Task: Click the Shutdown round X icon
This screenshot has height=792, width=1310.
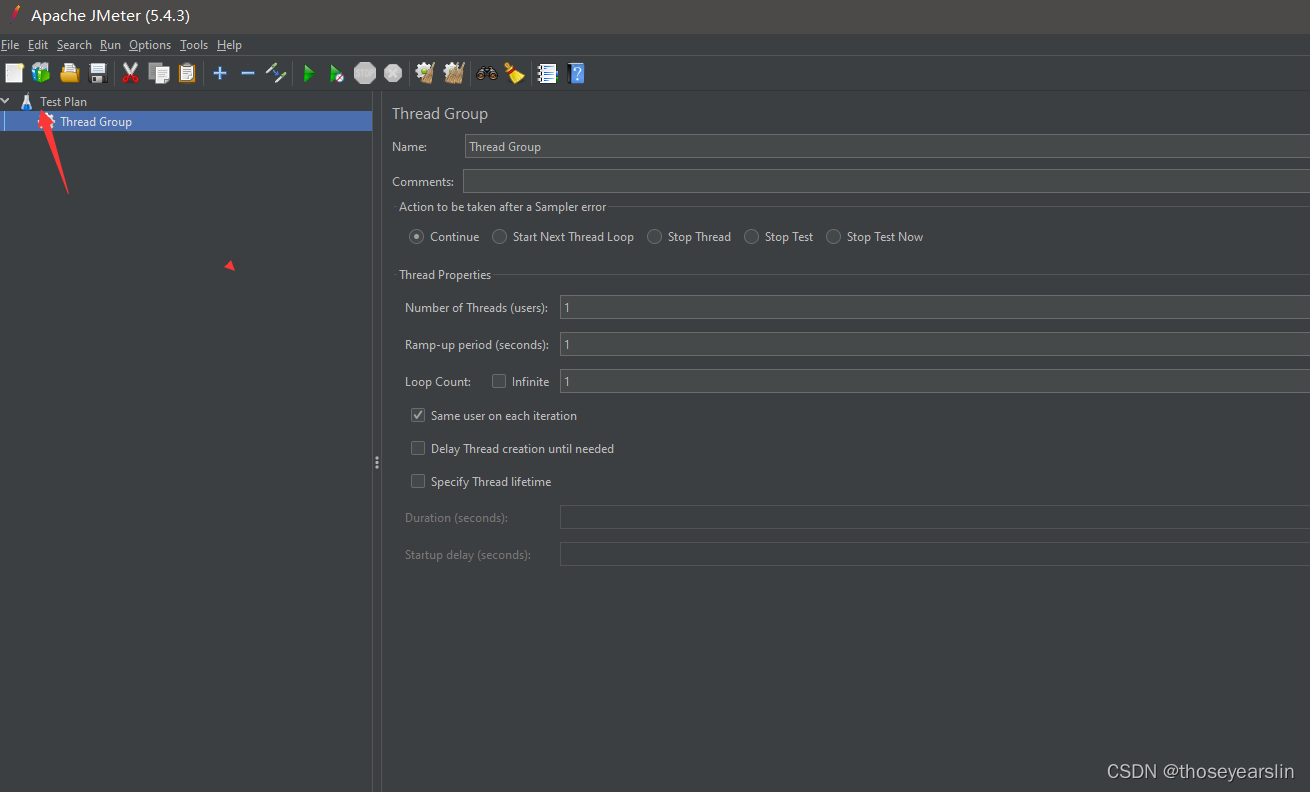Action: [393, 73]
